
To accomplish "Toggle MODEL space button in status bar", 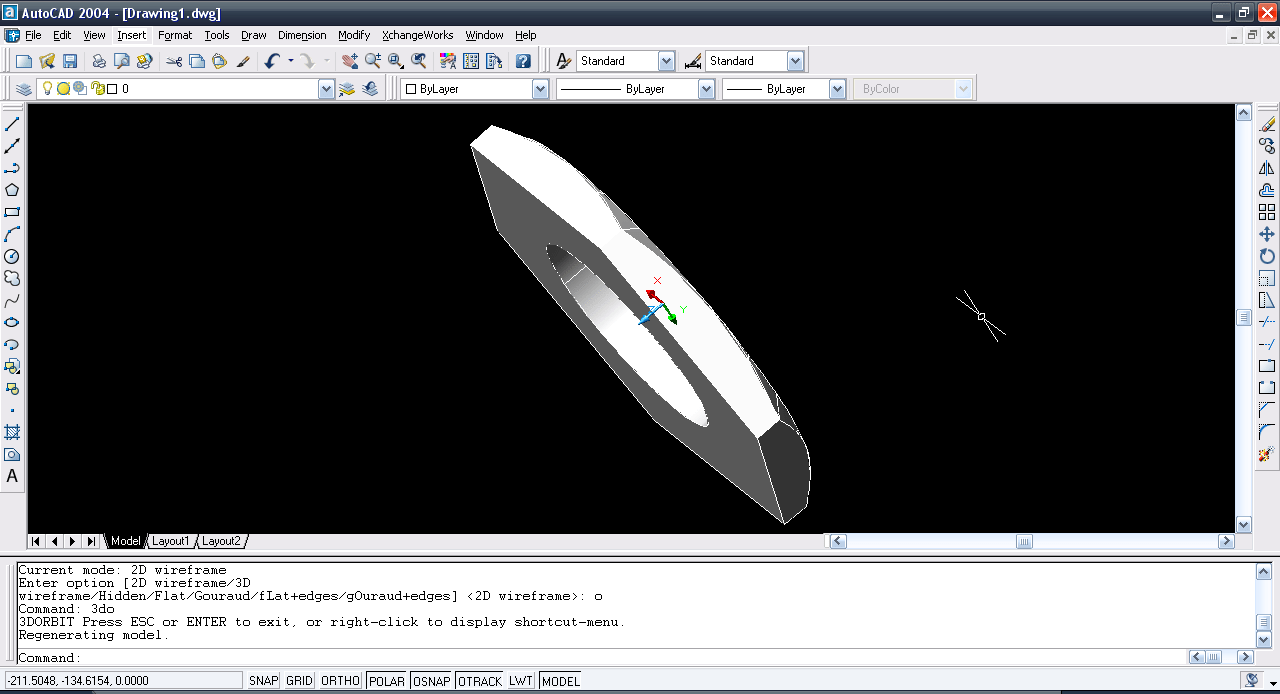I will click(560, 681).
